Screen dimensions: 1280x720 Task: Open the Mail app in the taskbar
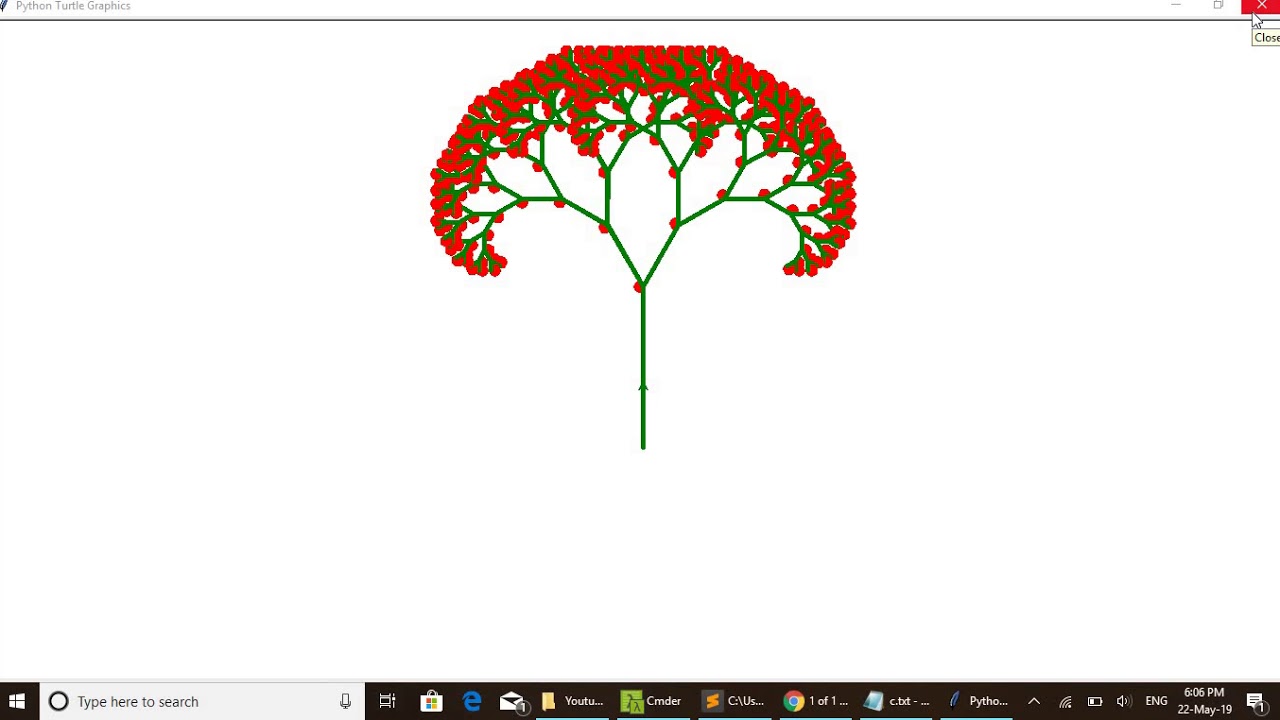pyautogui.click(x=512, y=701)
